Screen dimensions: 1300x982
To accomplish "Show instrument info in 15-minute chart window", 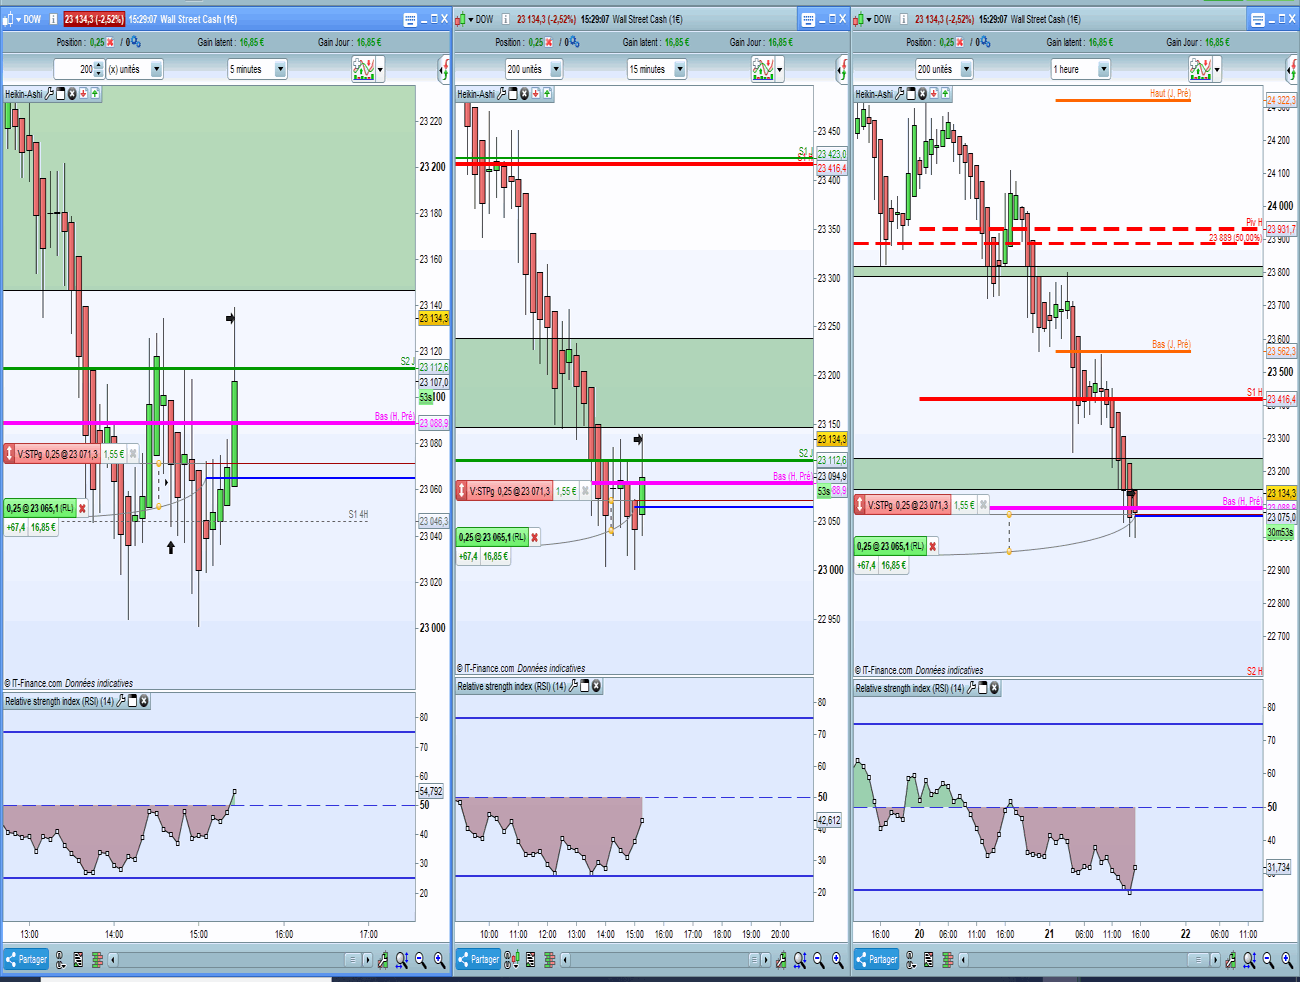I will [506, 19].
